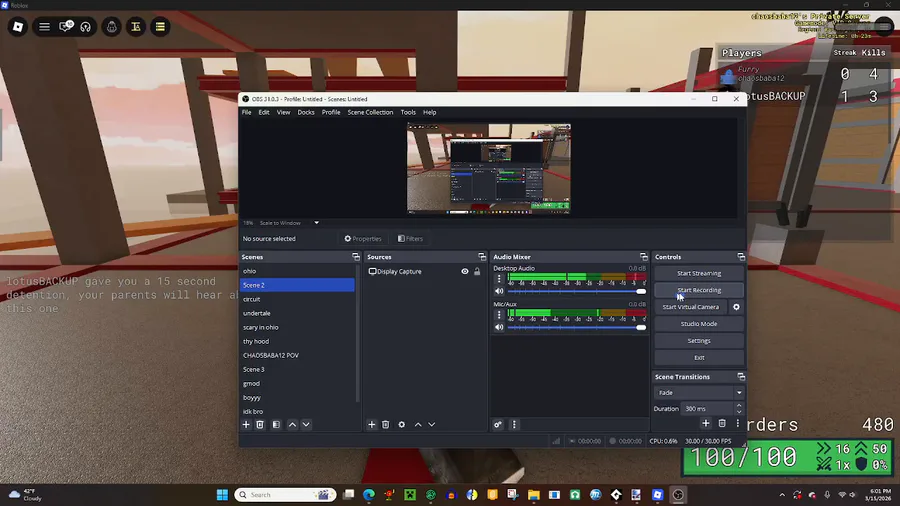The width and height of the screenshot is (900, 506).
Task: Open Fade transition dropdown
Action: pos(699,392)
